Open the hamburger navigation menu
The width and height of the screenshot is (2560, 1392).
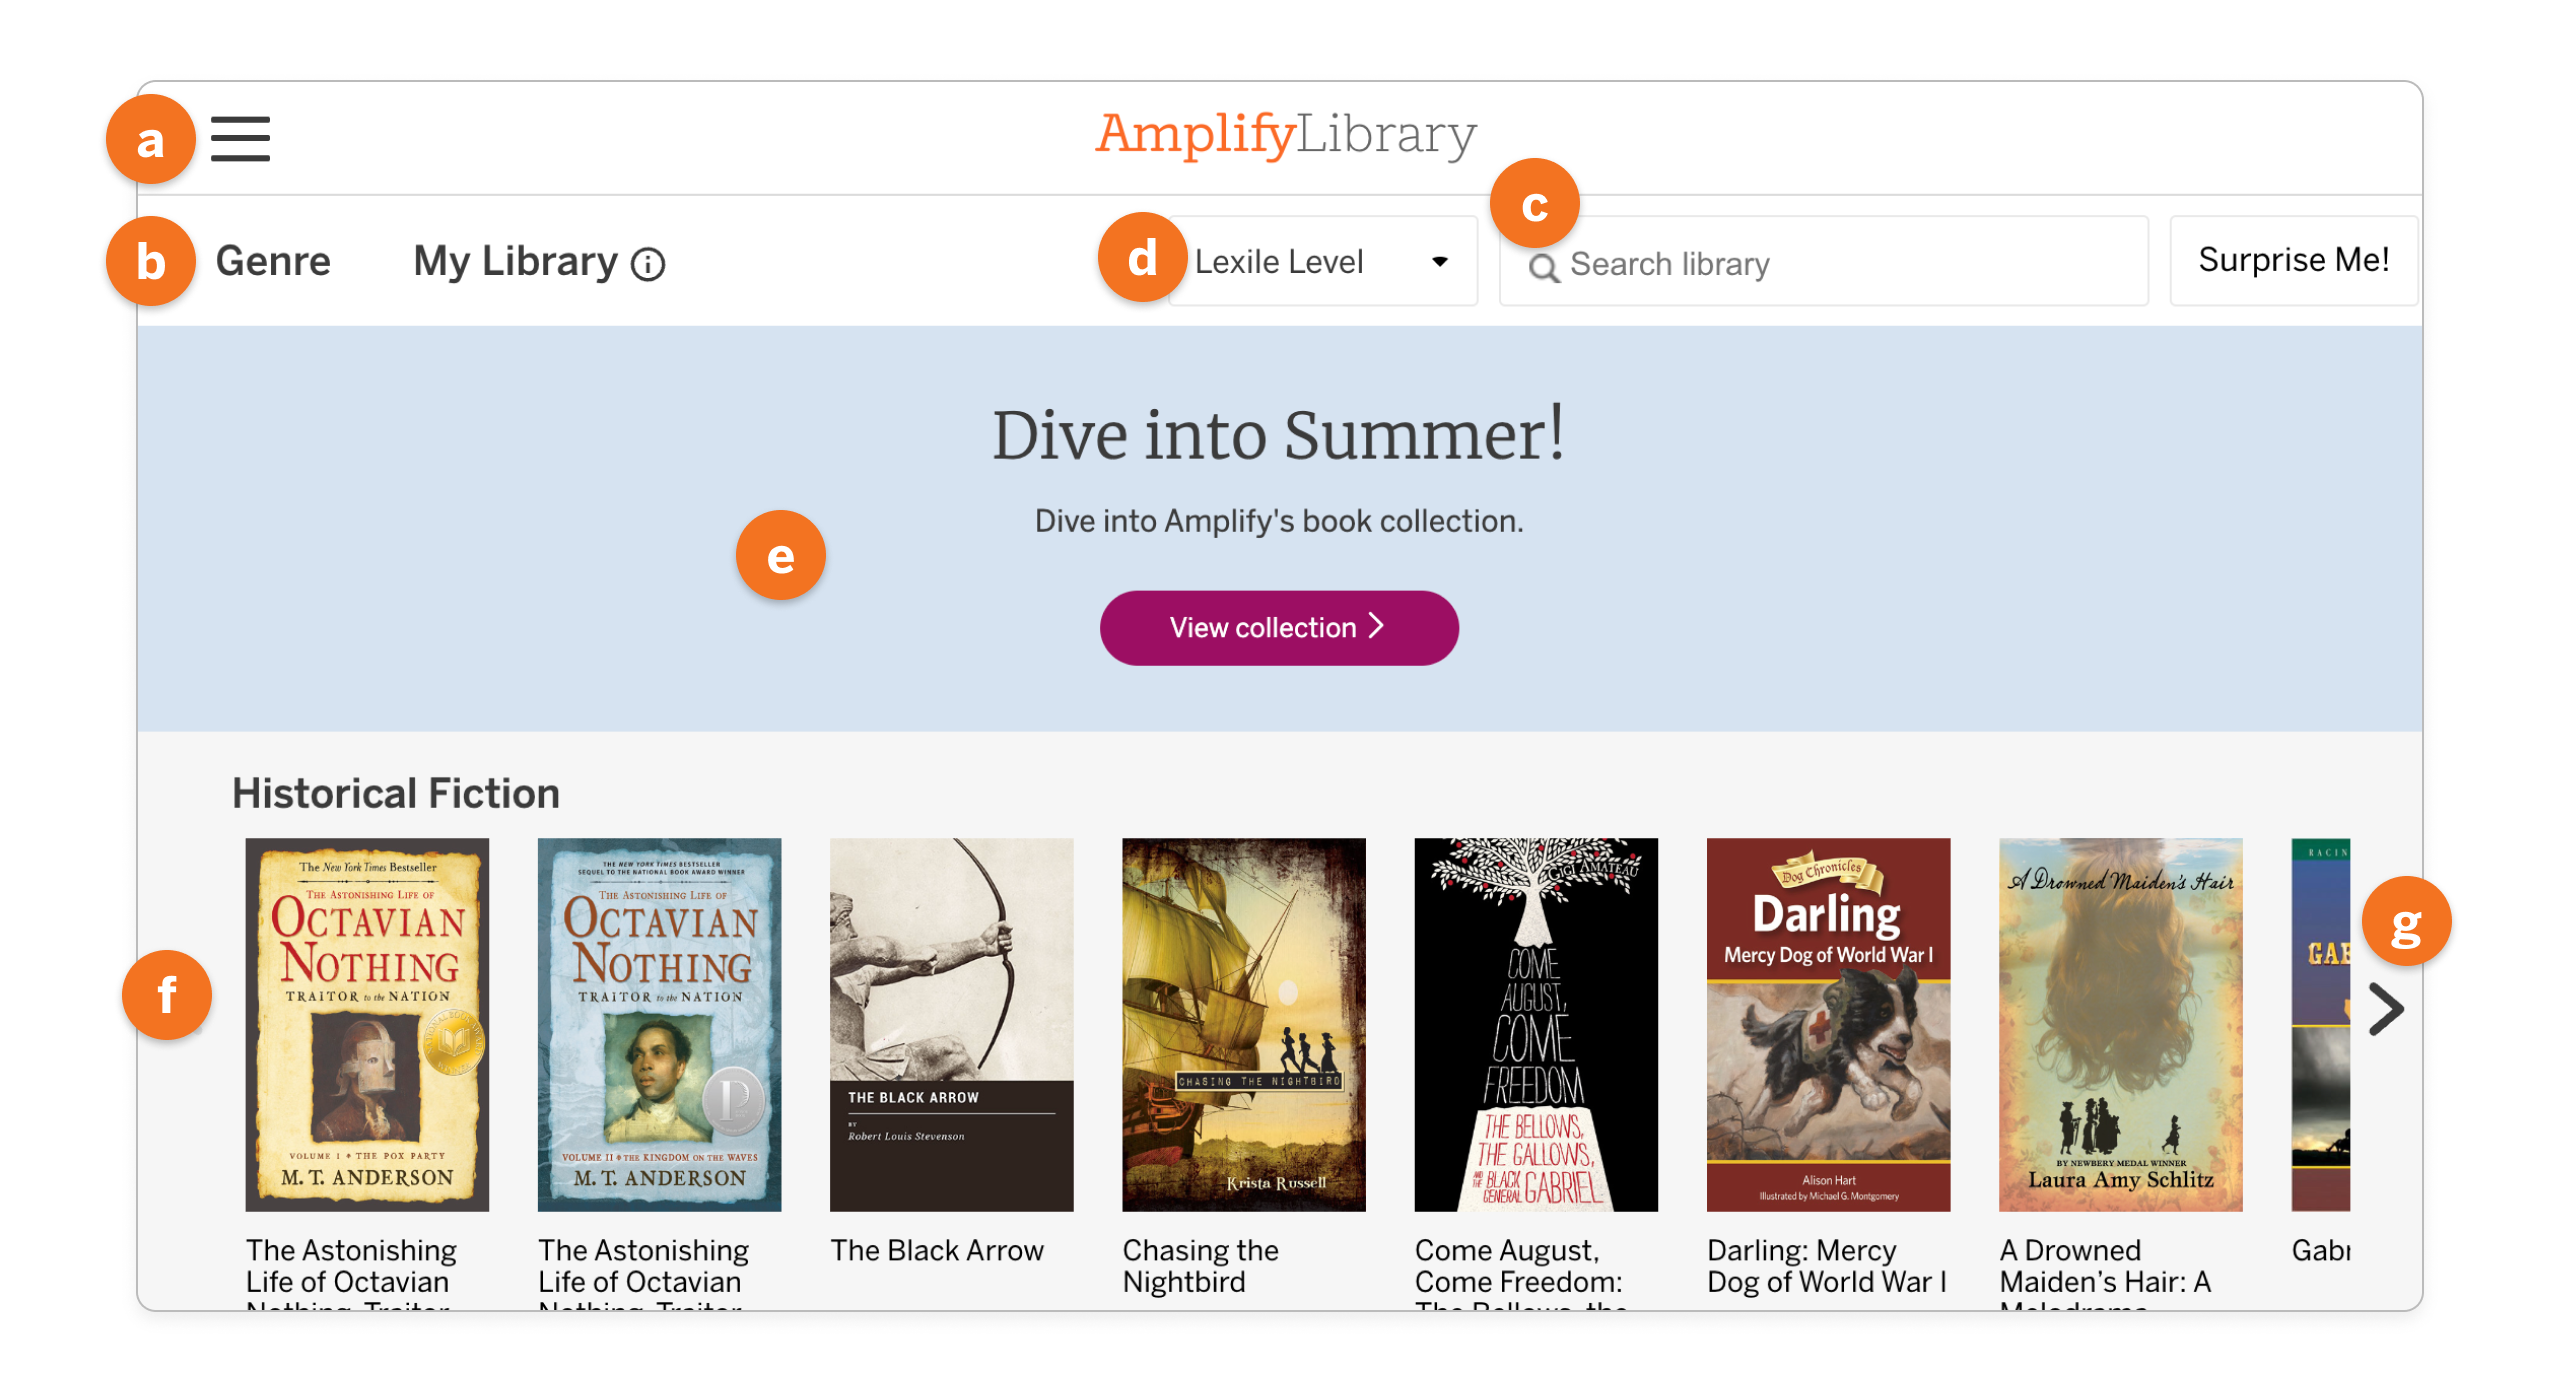point(240,138)
